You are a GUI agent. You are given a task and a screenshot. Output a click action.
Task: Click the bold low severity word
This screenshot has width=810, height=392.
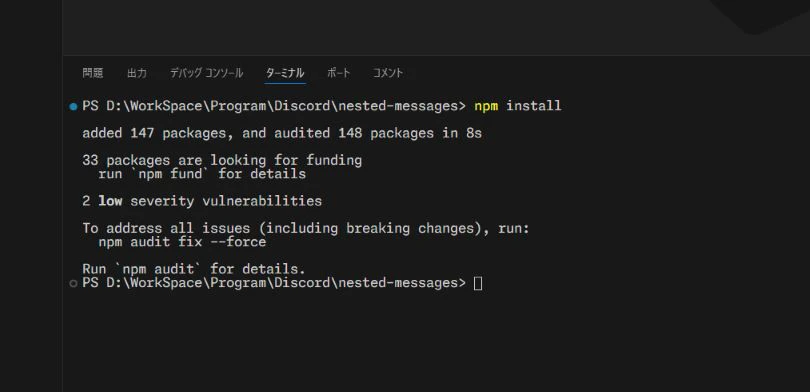click(x=110, y=201)
